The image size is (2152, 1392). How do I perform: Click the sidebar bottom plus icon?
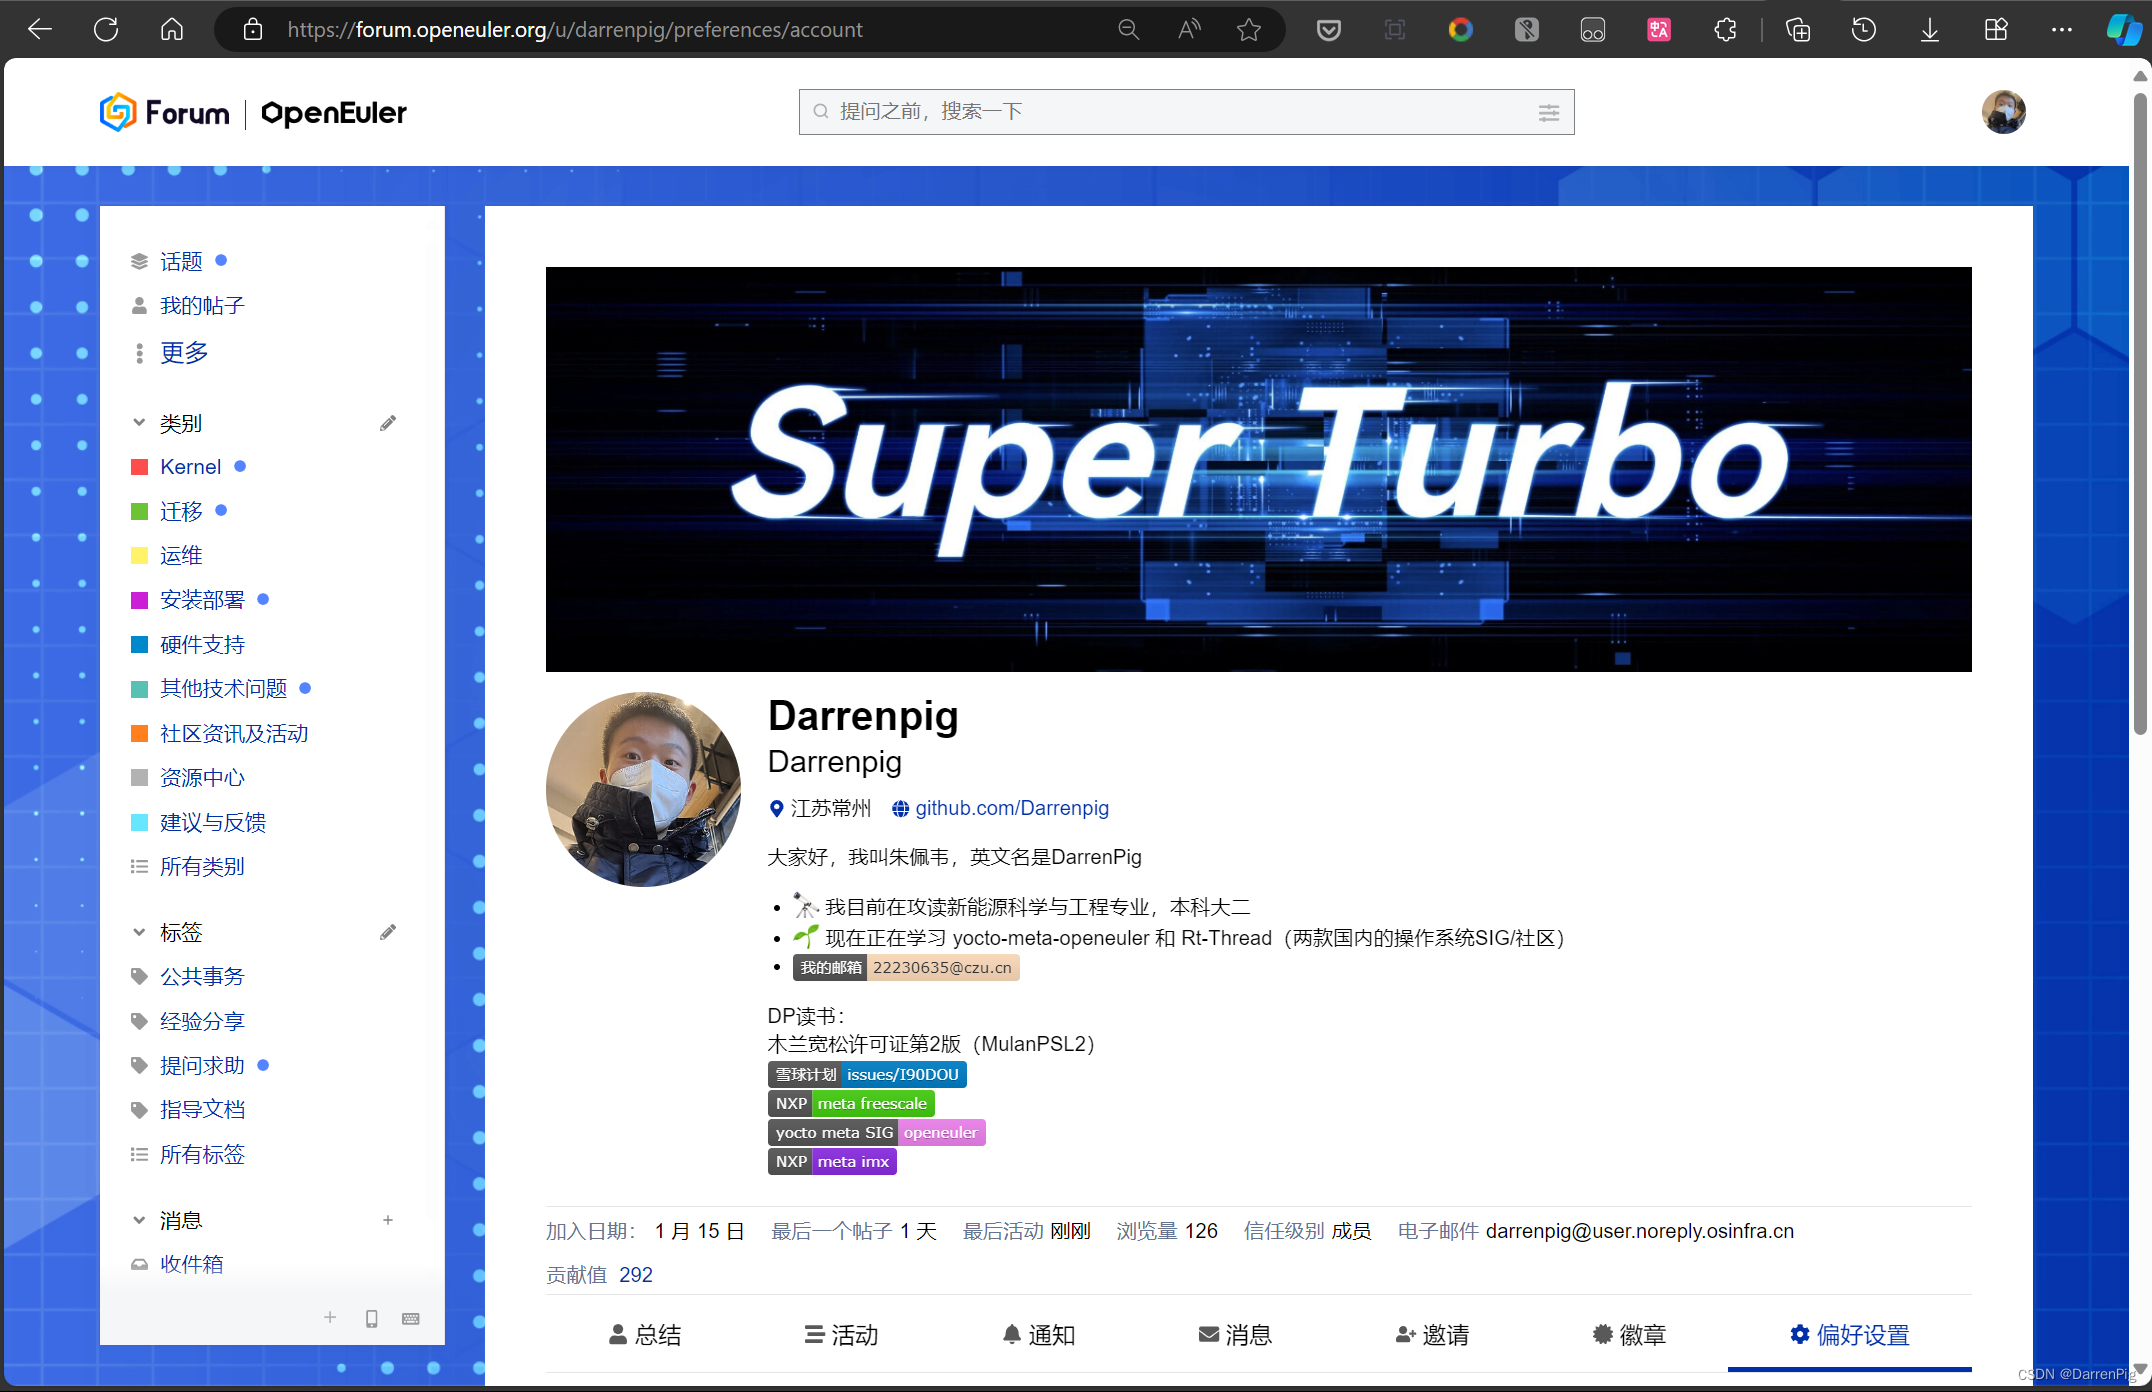330,1318
